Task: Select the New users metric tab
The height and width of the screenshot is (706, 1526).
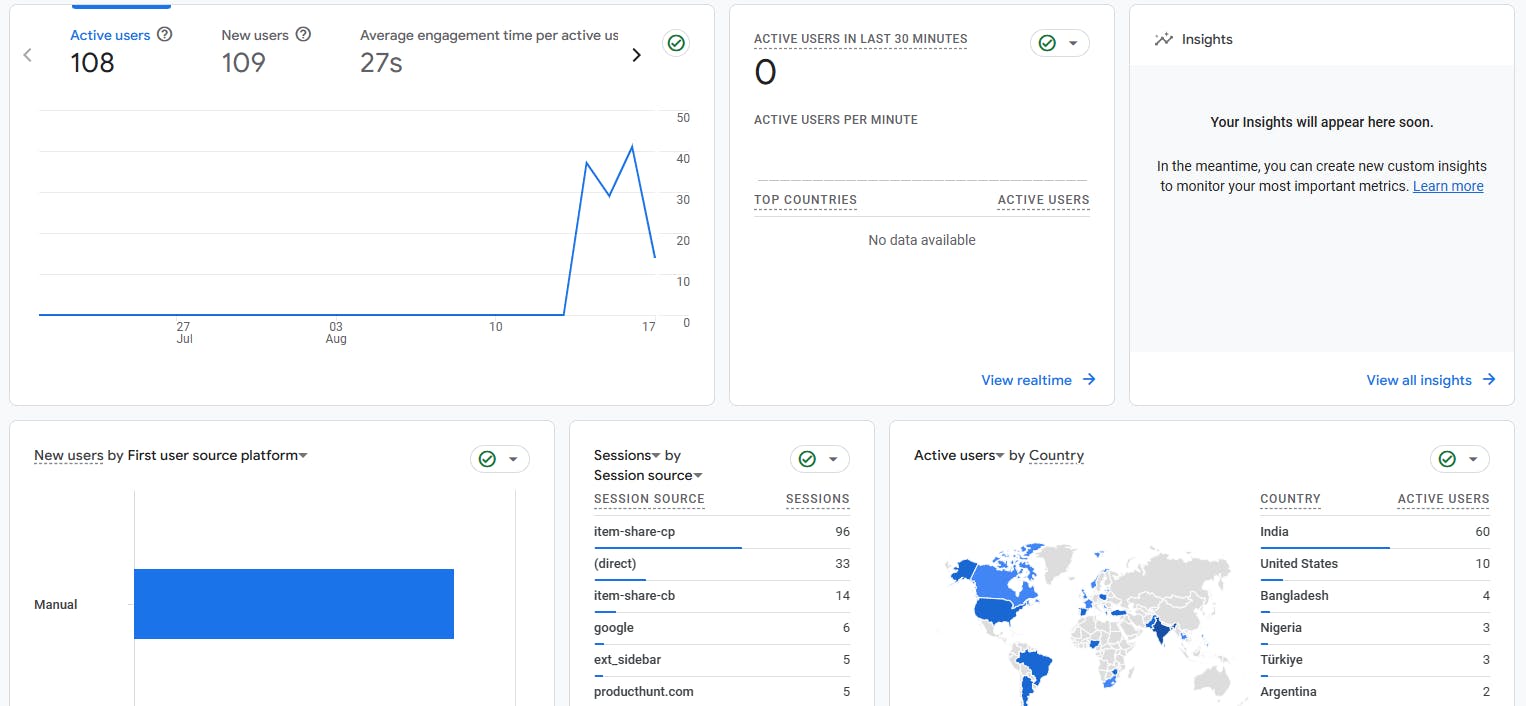Action: tap(266, 50)
